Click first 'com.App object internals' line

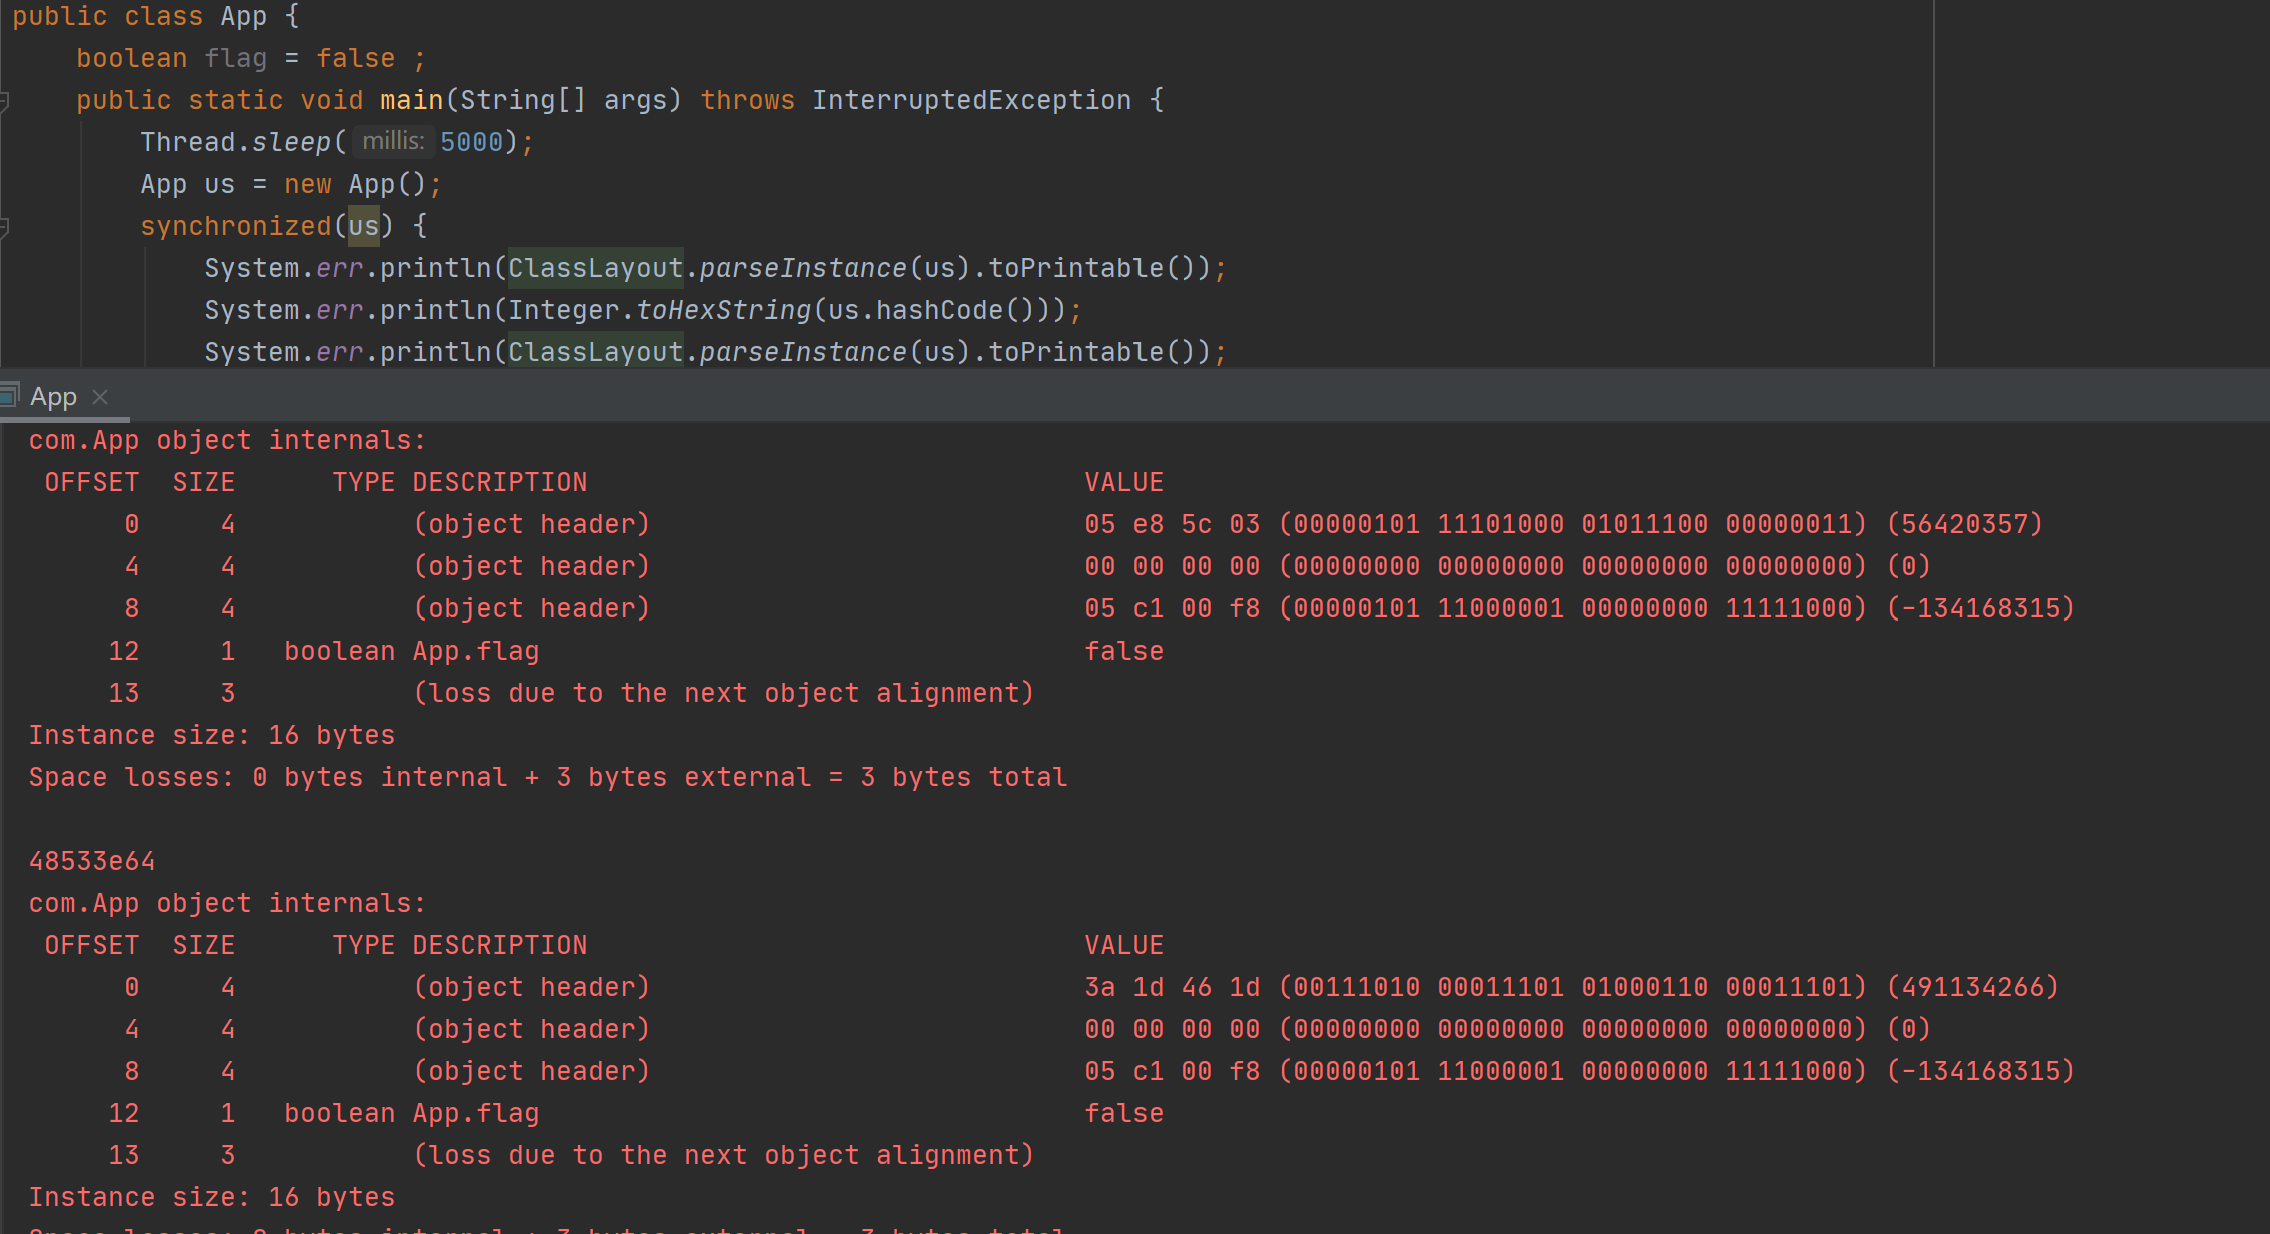[x=227, y=440]
